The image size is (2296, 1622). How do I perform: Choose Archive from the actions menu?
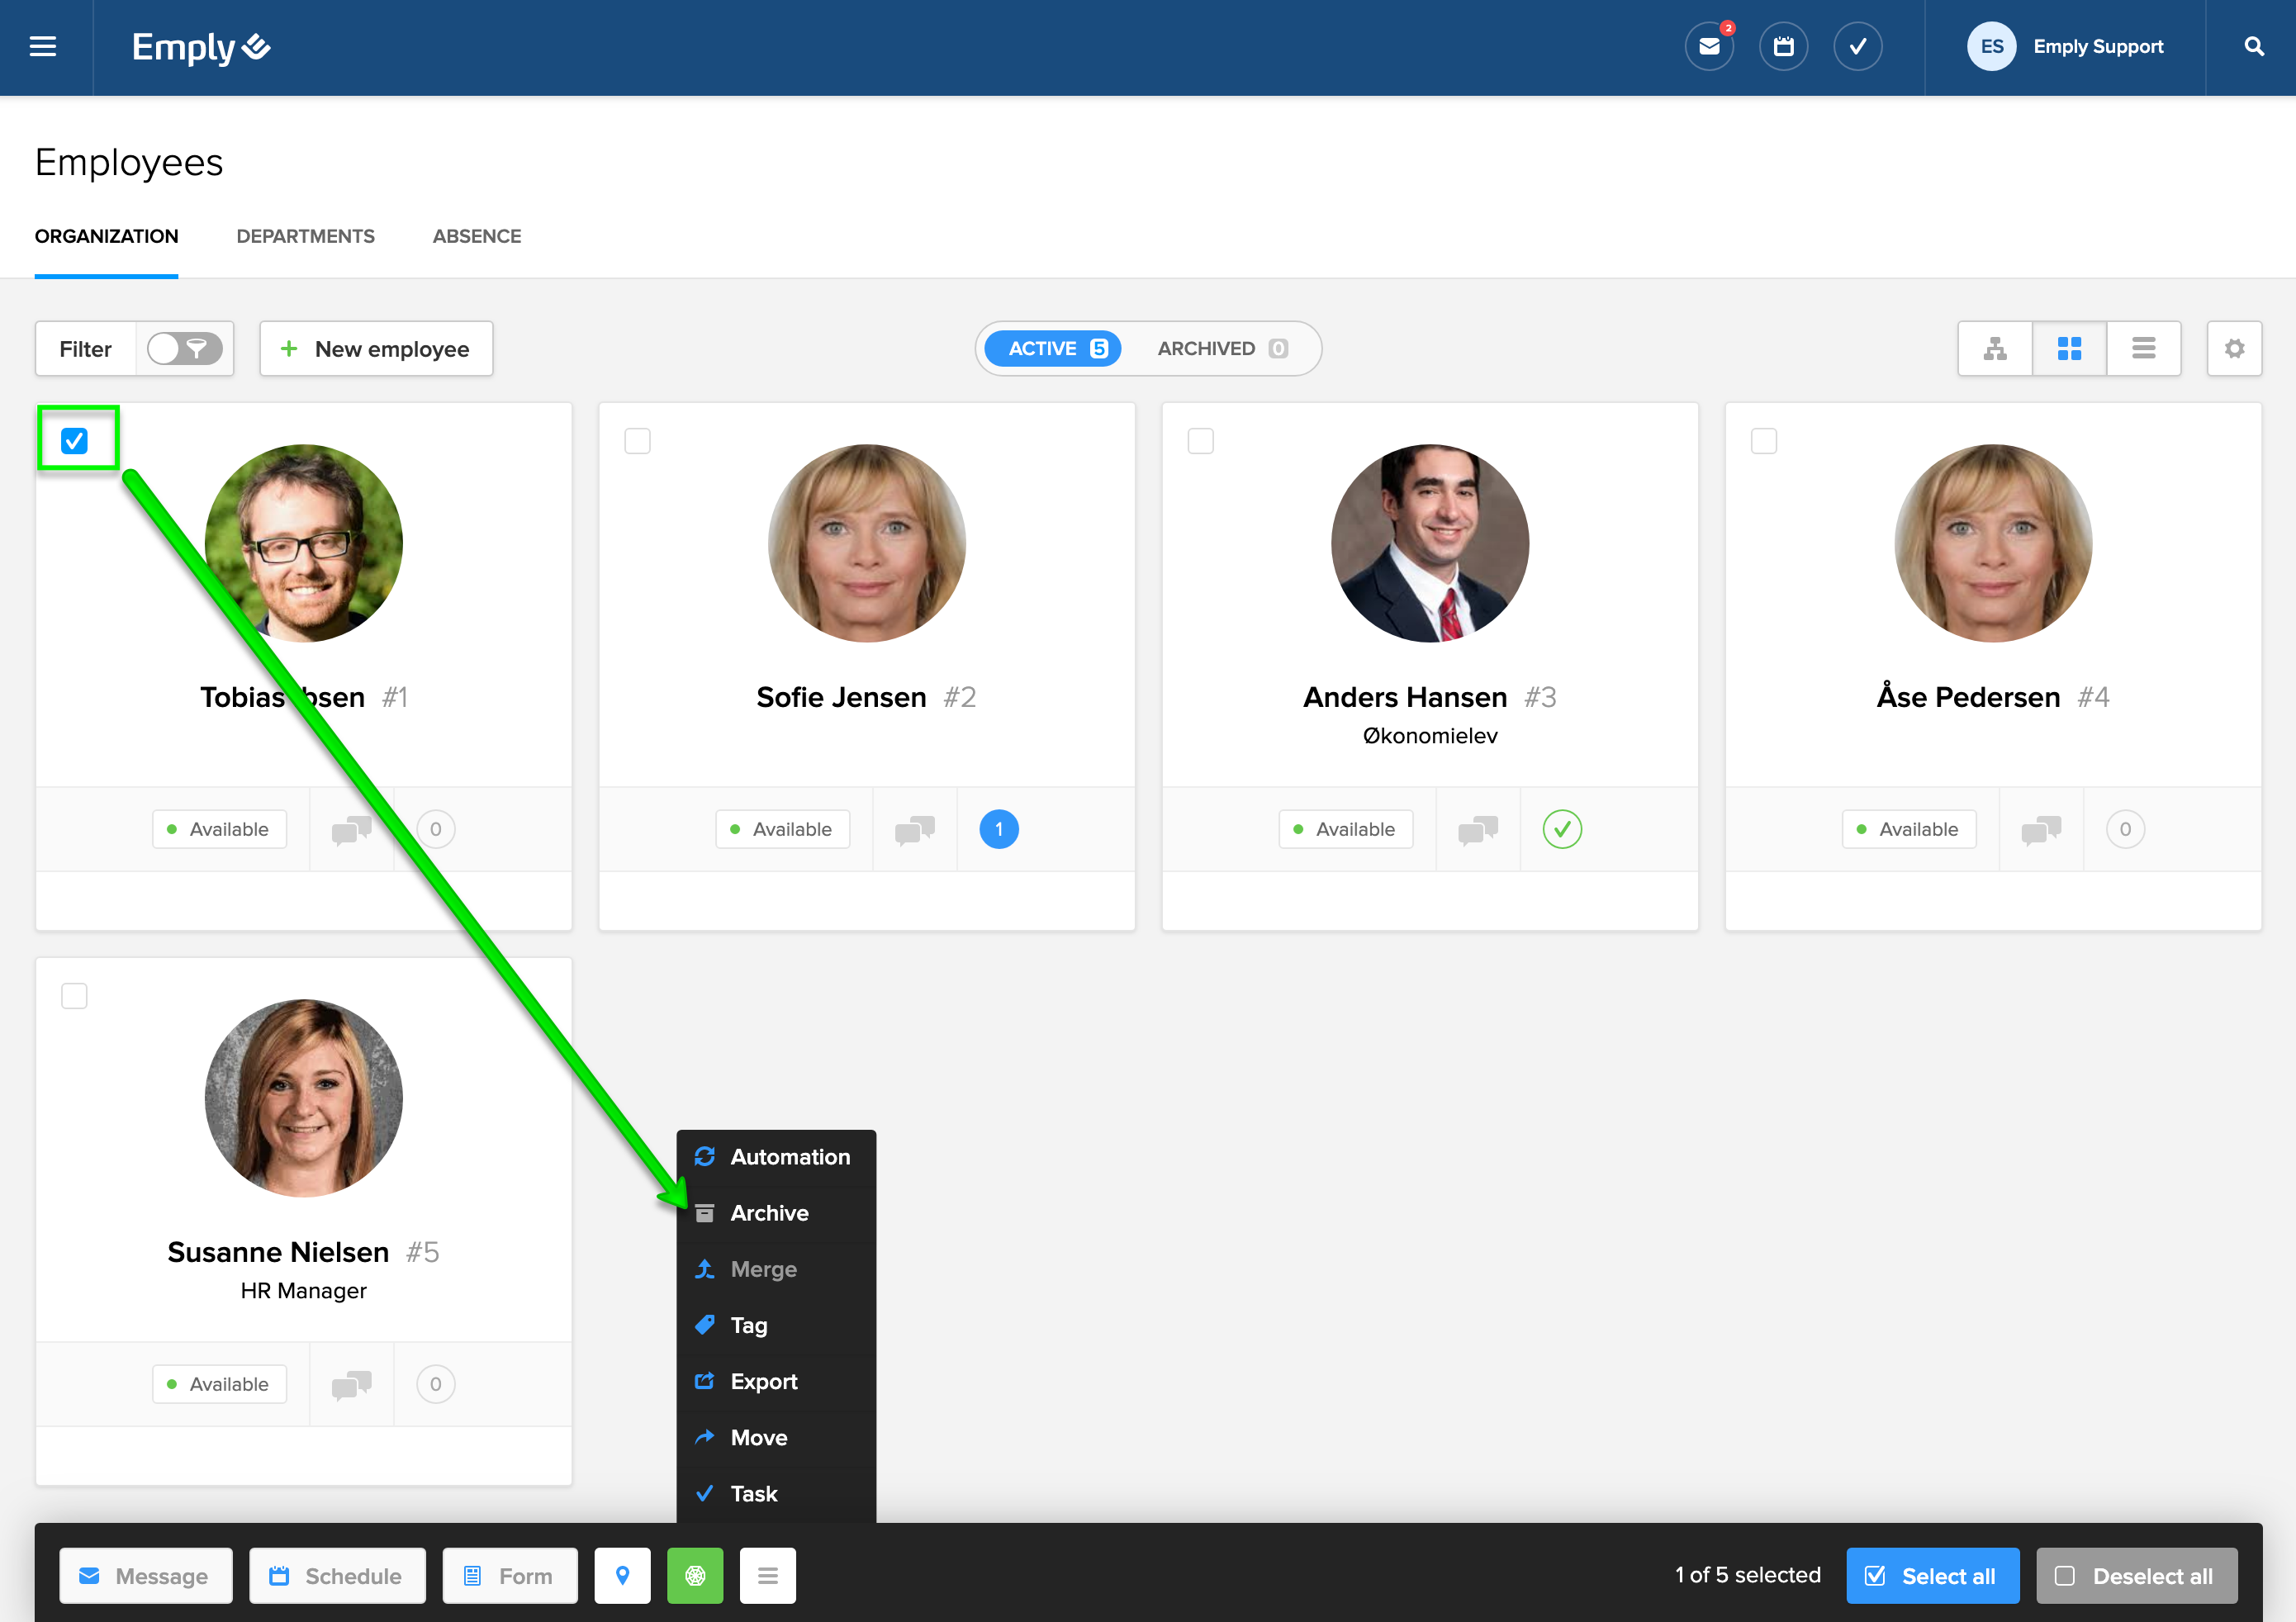coord(769,1213)
